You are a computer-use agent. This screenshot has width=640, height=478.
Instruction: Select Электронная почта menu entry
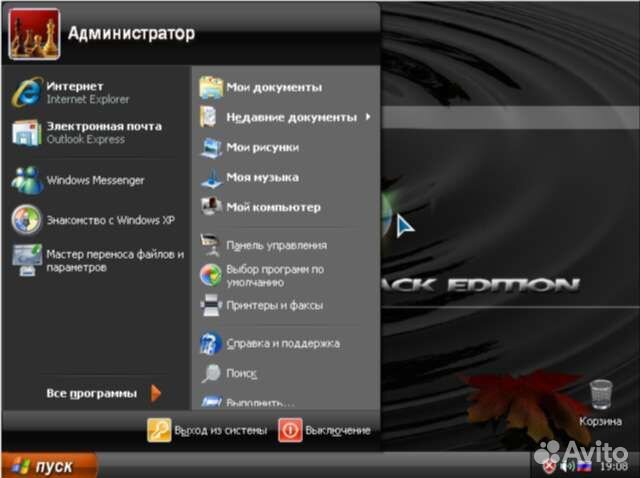coord(104,126)
